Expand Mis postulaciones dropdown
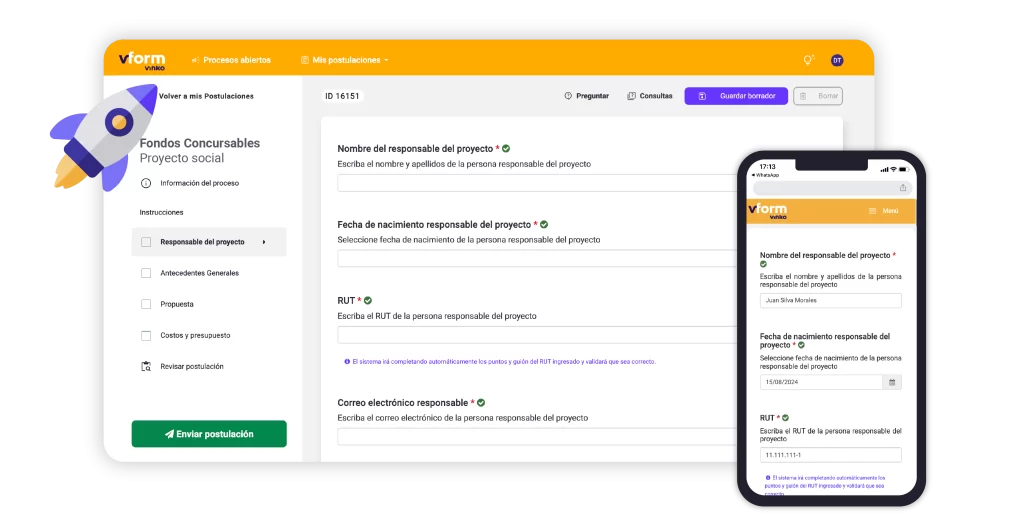1024x529 pixels. coord(345,60)
